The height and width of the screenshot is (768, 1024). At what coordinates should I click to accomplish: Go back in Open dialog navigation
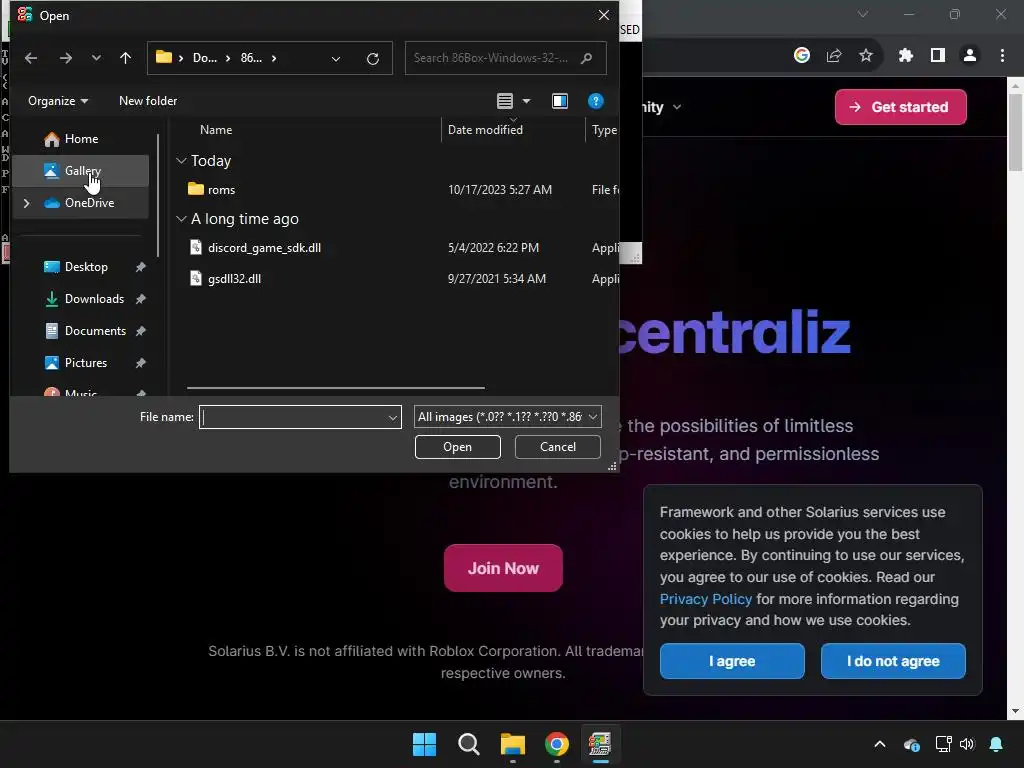31,58
